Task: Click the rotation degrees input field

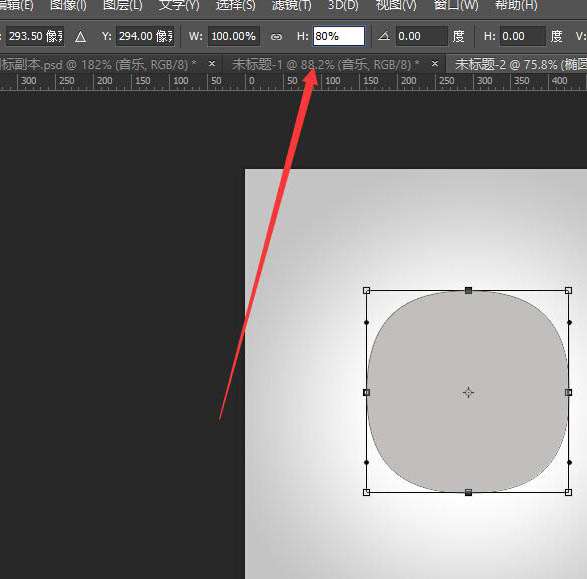Action: click(422, 36)
